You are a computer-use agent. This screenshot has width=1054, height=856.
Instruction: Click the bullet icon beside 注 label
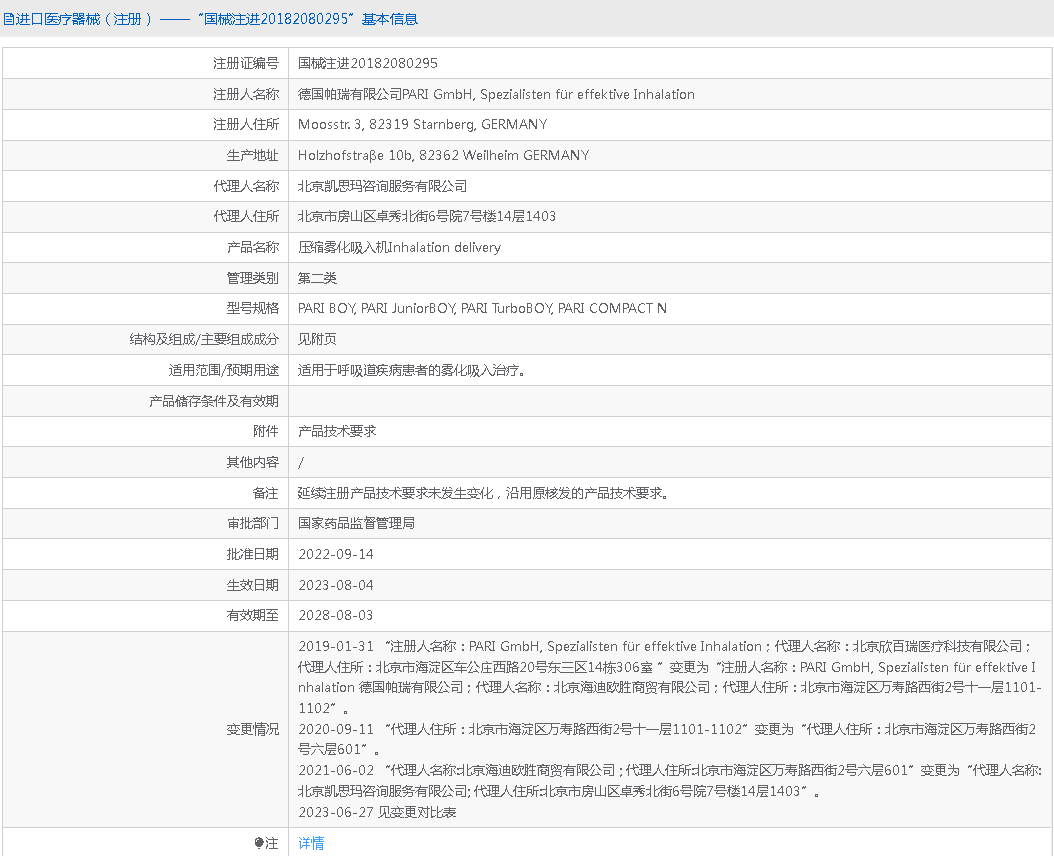coord(259,843)
